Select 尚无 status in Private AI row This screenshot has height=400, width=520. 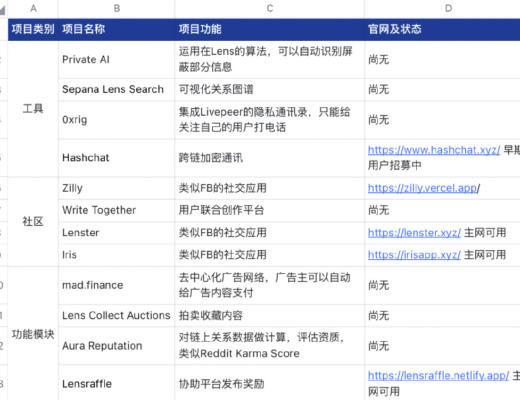click(x=442, y=60)
